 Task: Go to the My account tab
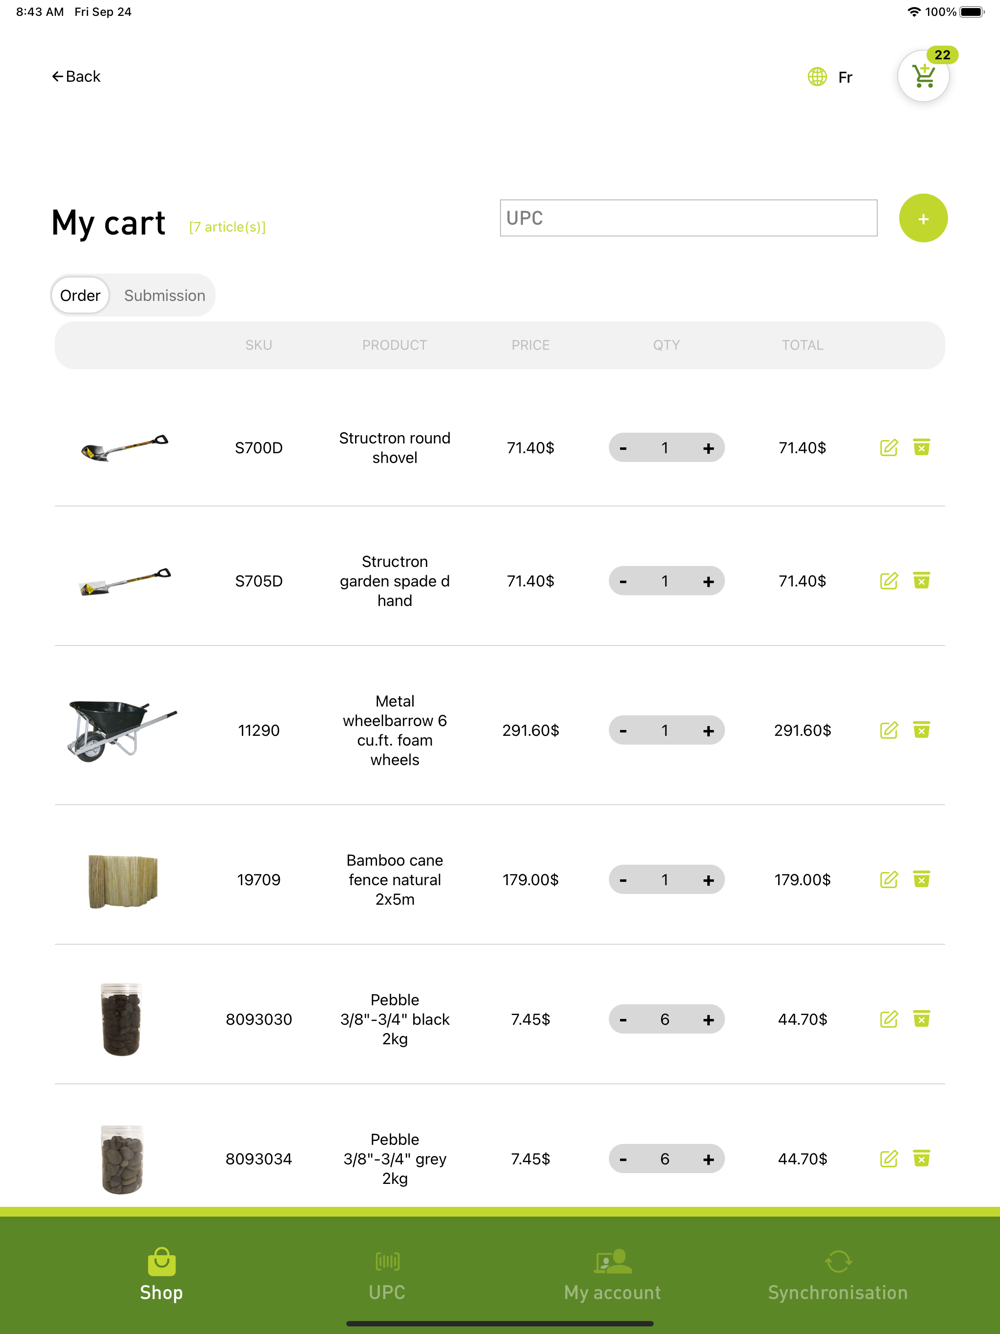612,1275
